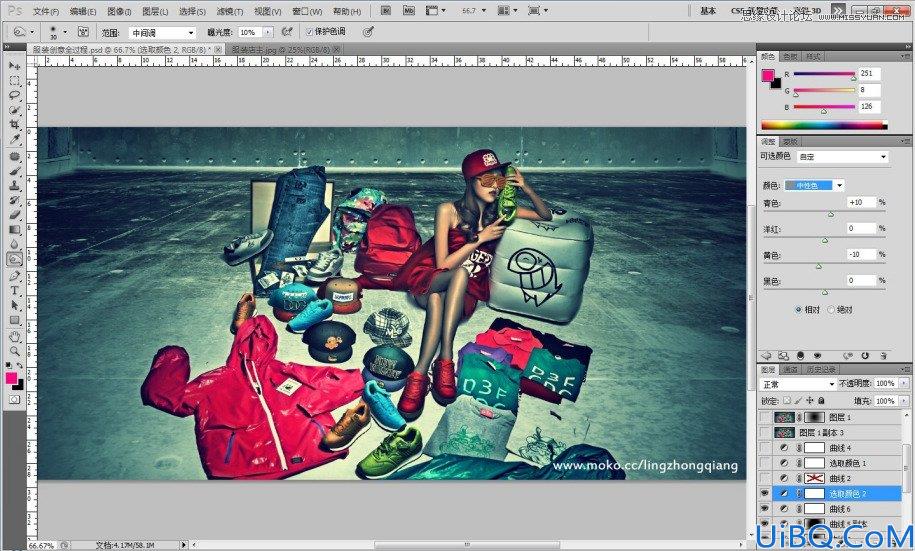Enable lock position icon in Layers panel
915x551 pixels.
[x=810, y=401]
